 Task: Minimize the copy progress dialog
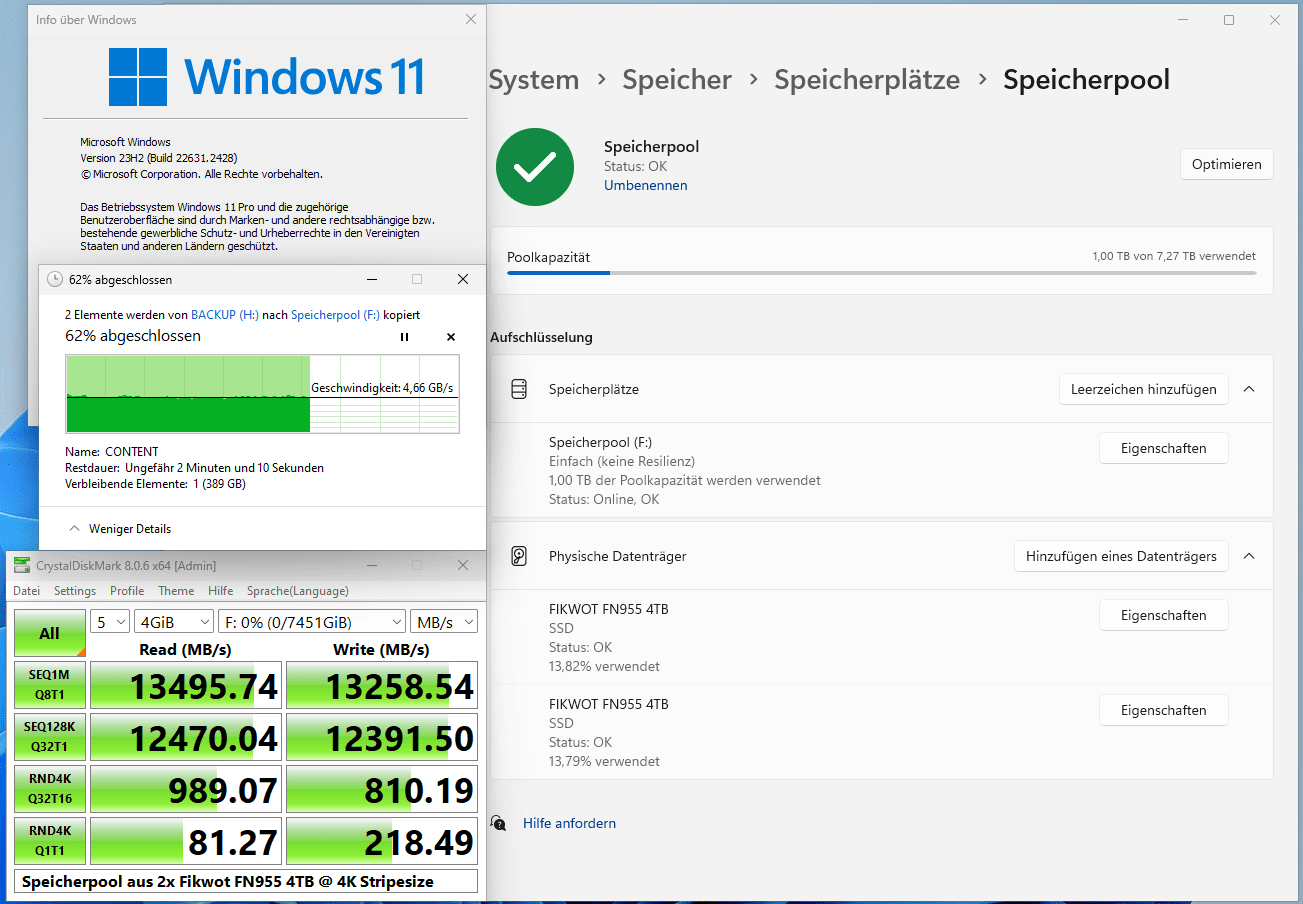click(x=371, y=279)
